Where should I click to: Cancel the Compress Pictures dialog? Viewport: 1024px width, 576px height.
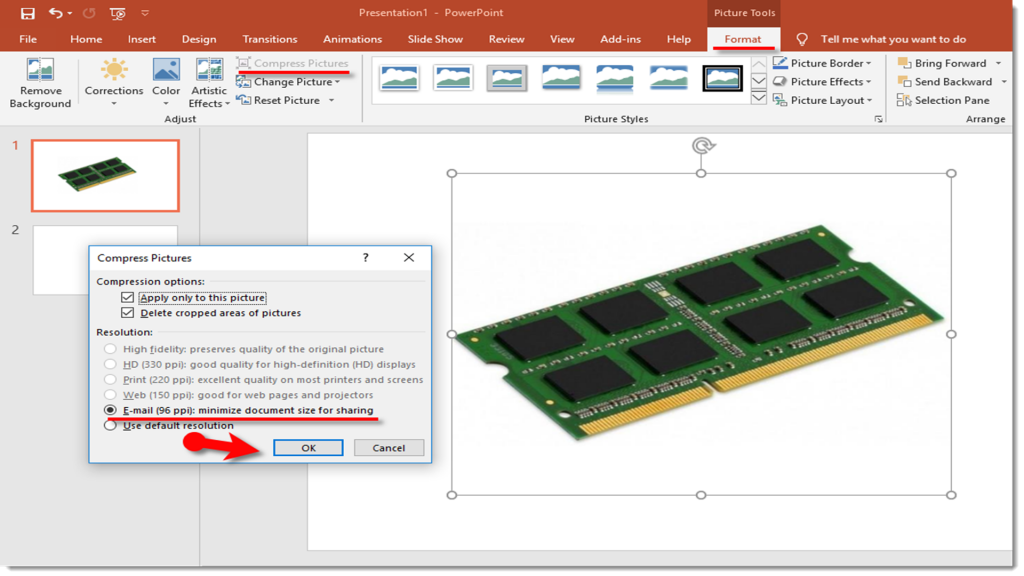pos(388,447)
